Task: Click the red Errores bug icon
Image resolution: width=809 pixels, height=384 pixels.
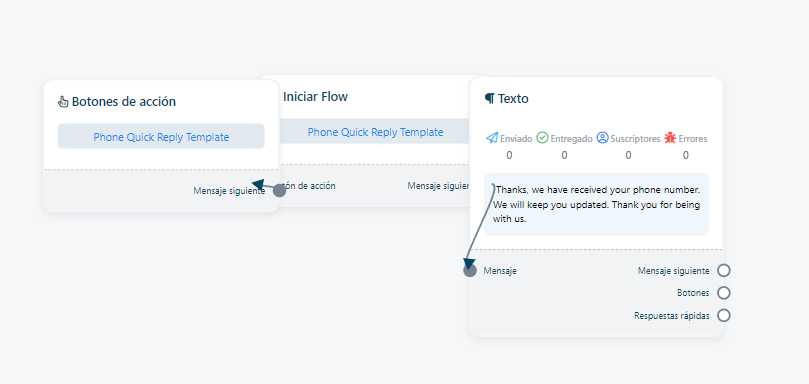Action: [670, 138]
